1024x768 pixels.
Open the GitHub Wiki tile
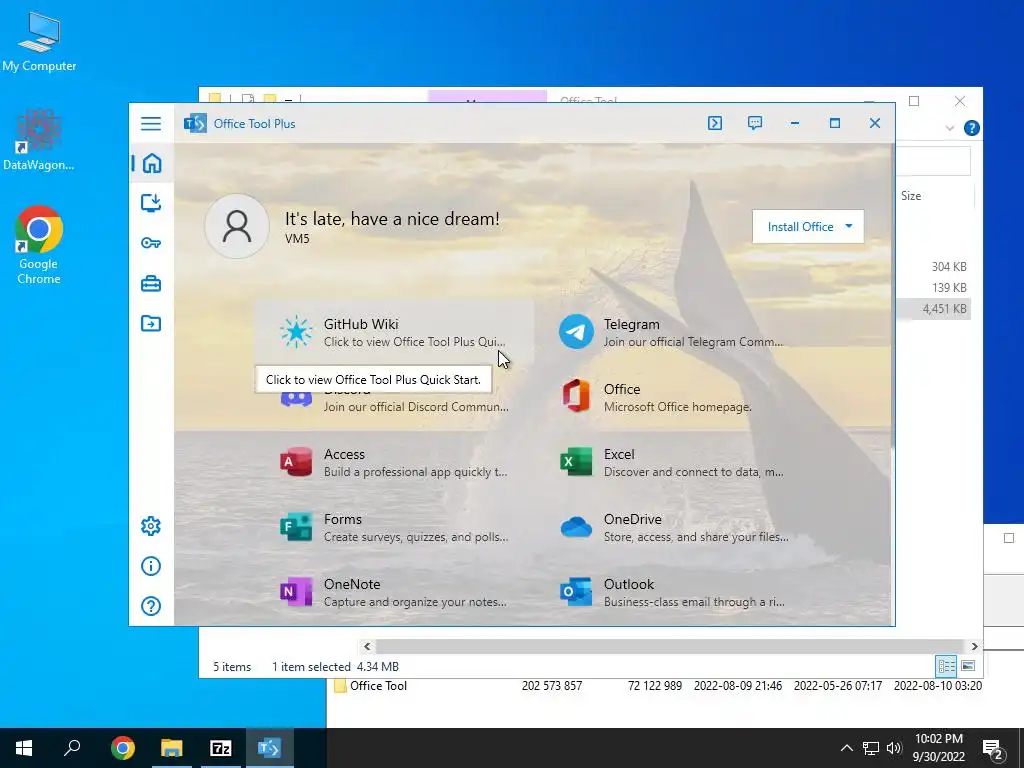click(394, 332)
